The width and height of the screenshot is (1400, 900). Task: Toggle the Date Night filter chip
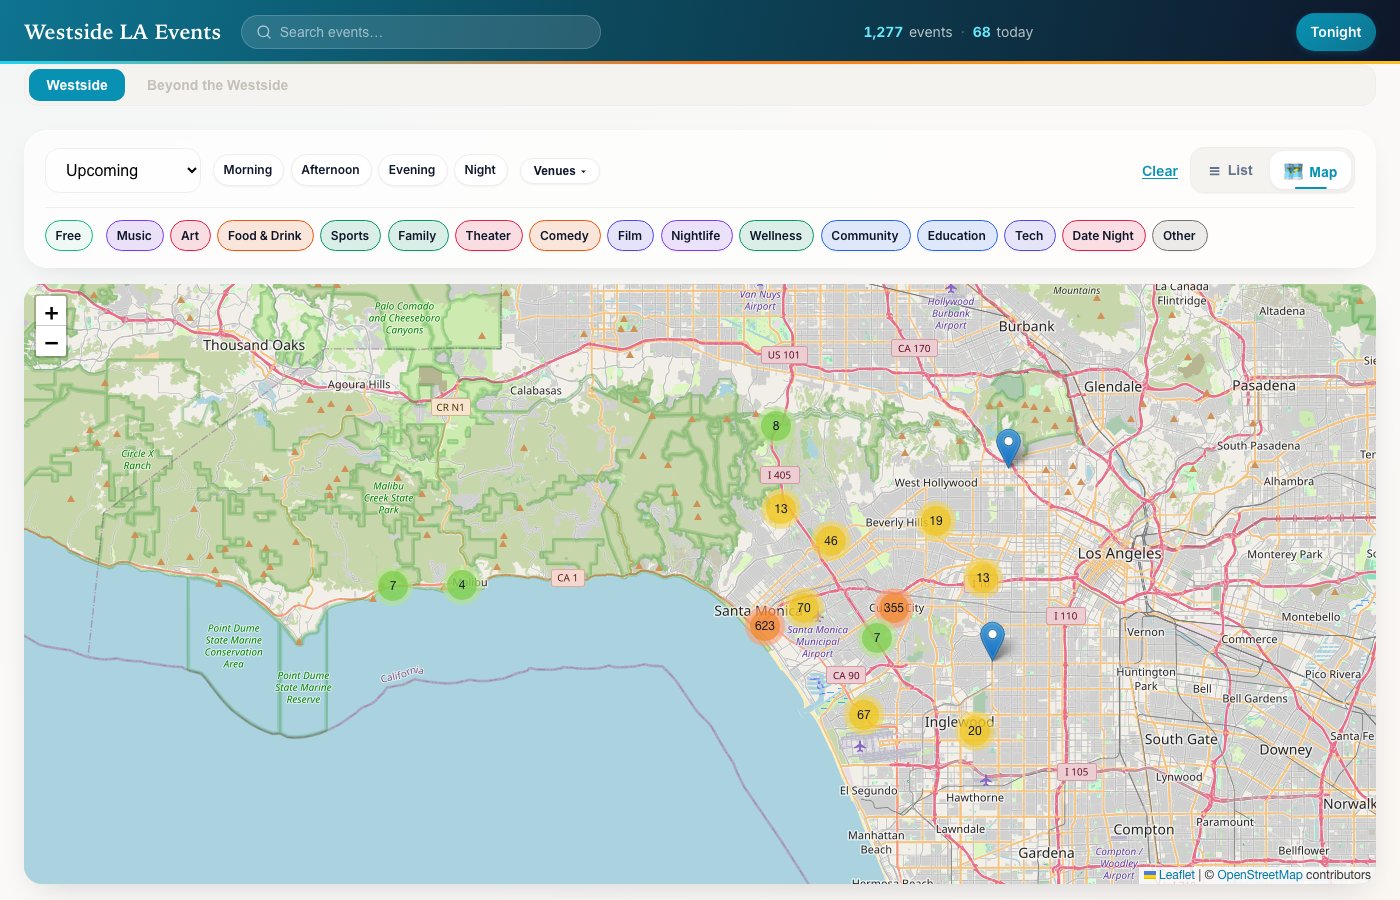(x=1103, y=236)
